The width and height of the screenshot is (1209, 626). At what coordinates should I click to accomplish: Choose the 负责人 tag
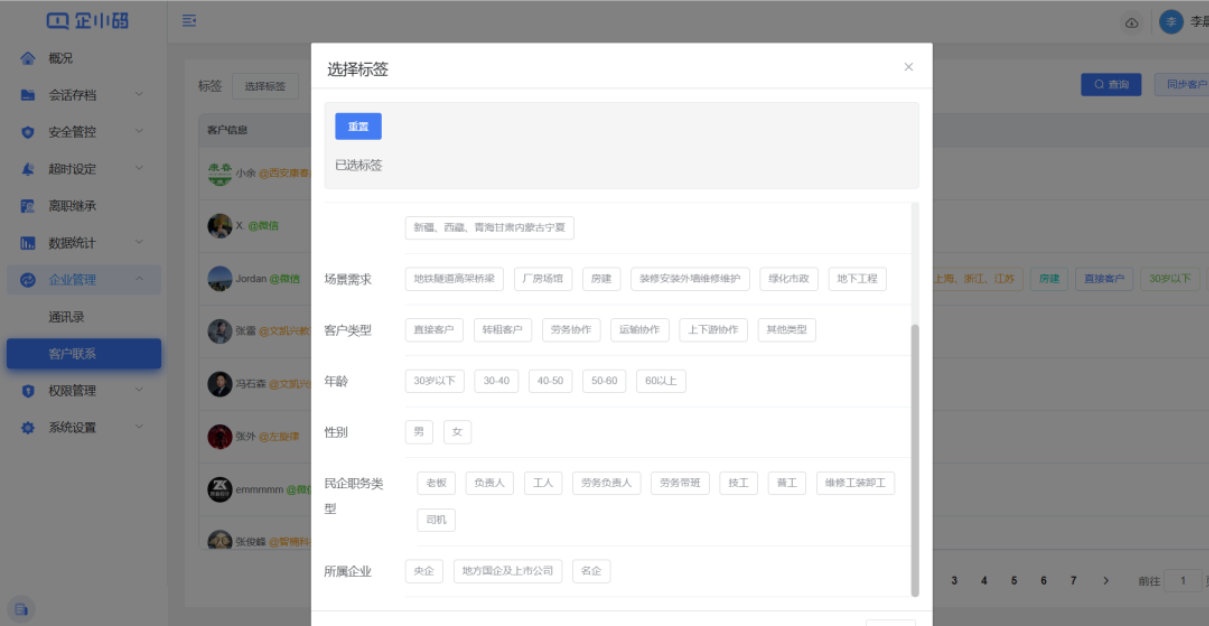coord(490,483)
